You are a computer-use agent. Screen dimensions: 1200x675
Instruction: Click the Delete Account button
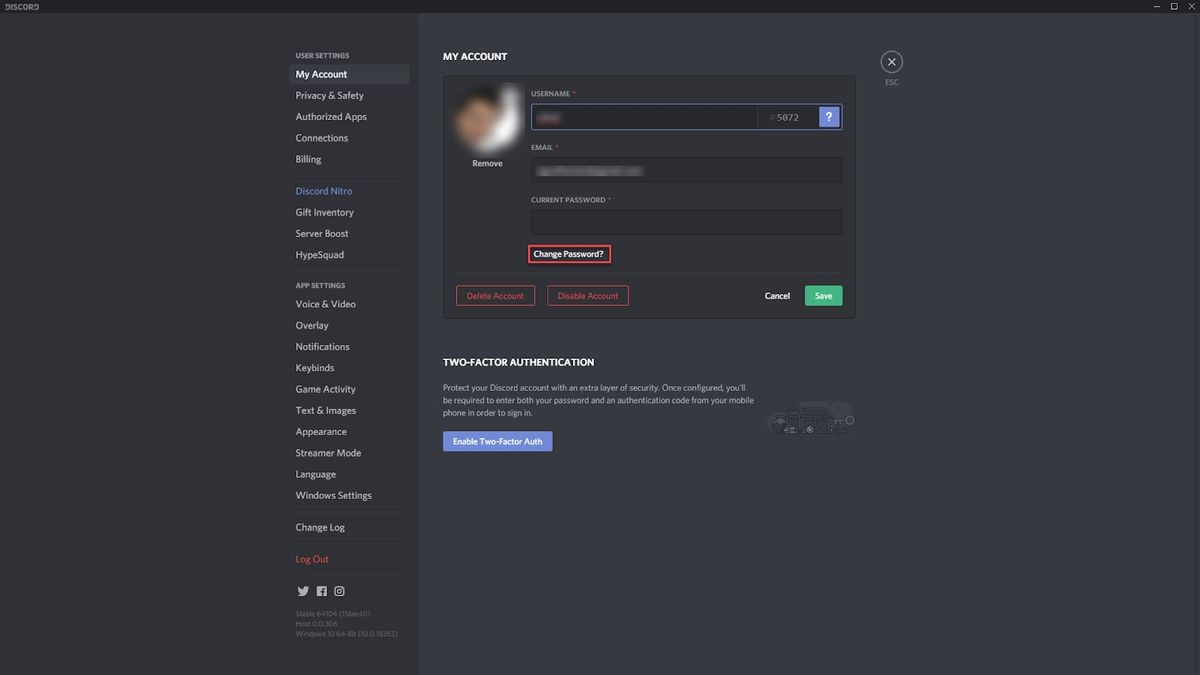tap(495, 295)
